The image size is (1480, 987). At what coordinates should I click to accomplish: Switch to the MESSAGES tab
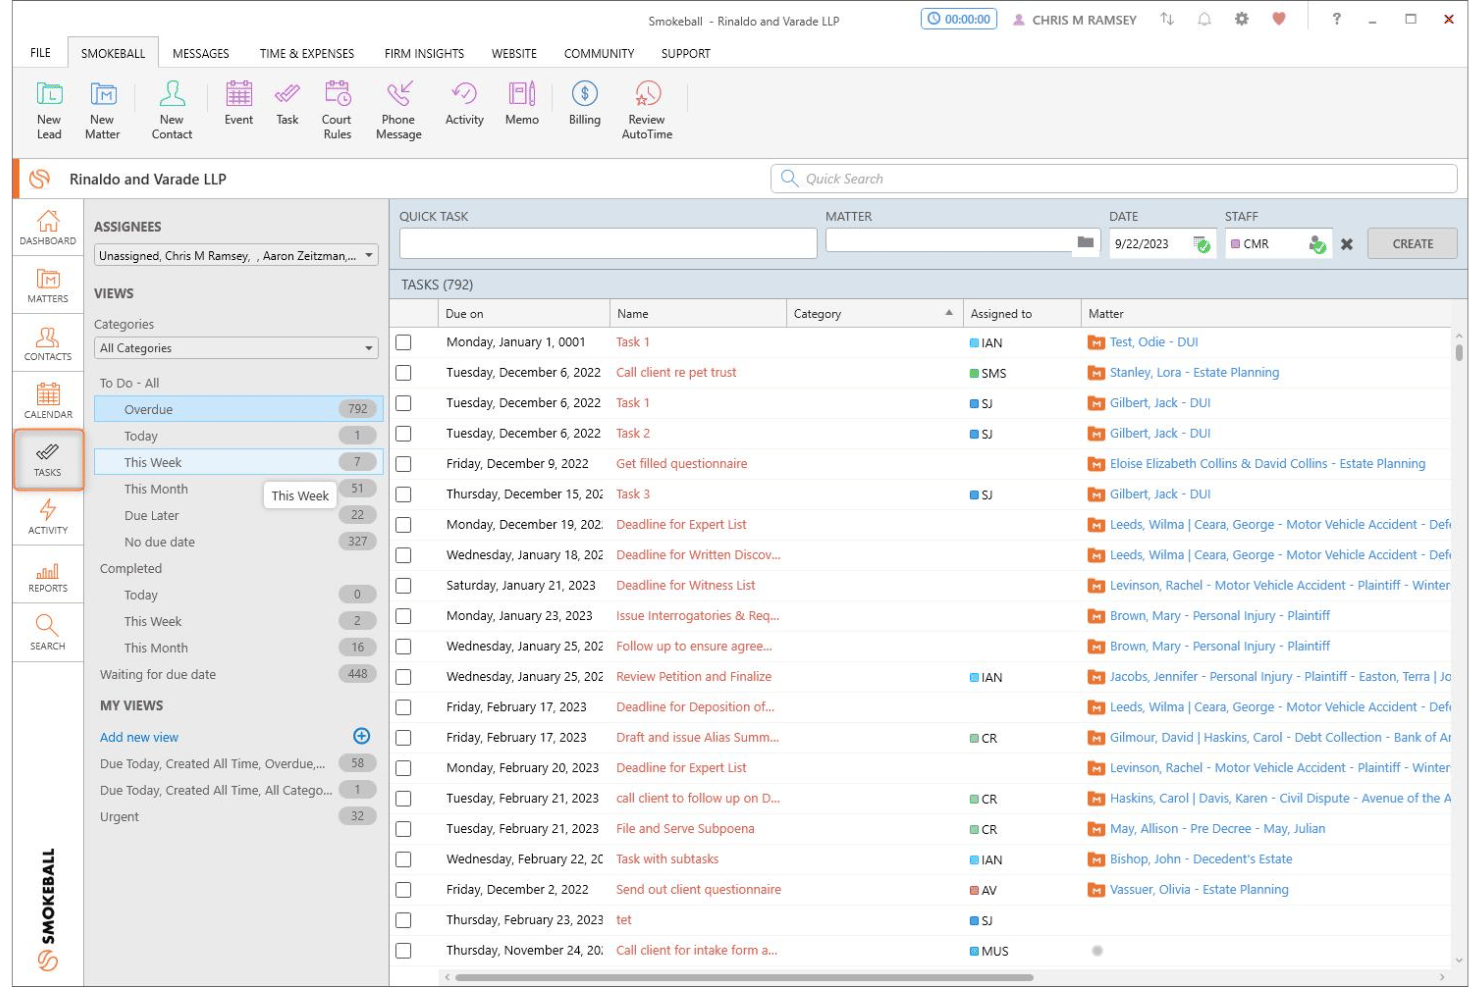pos(200,53)
